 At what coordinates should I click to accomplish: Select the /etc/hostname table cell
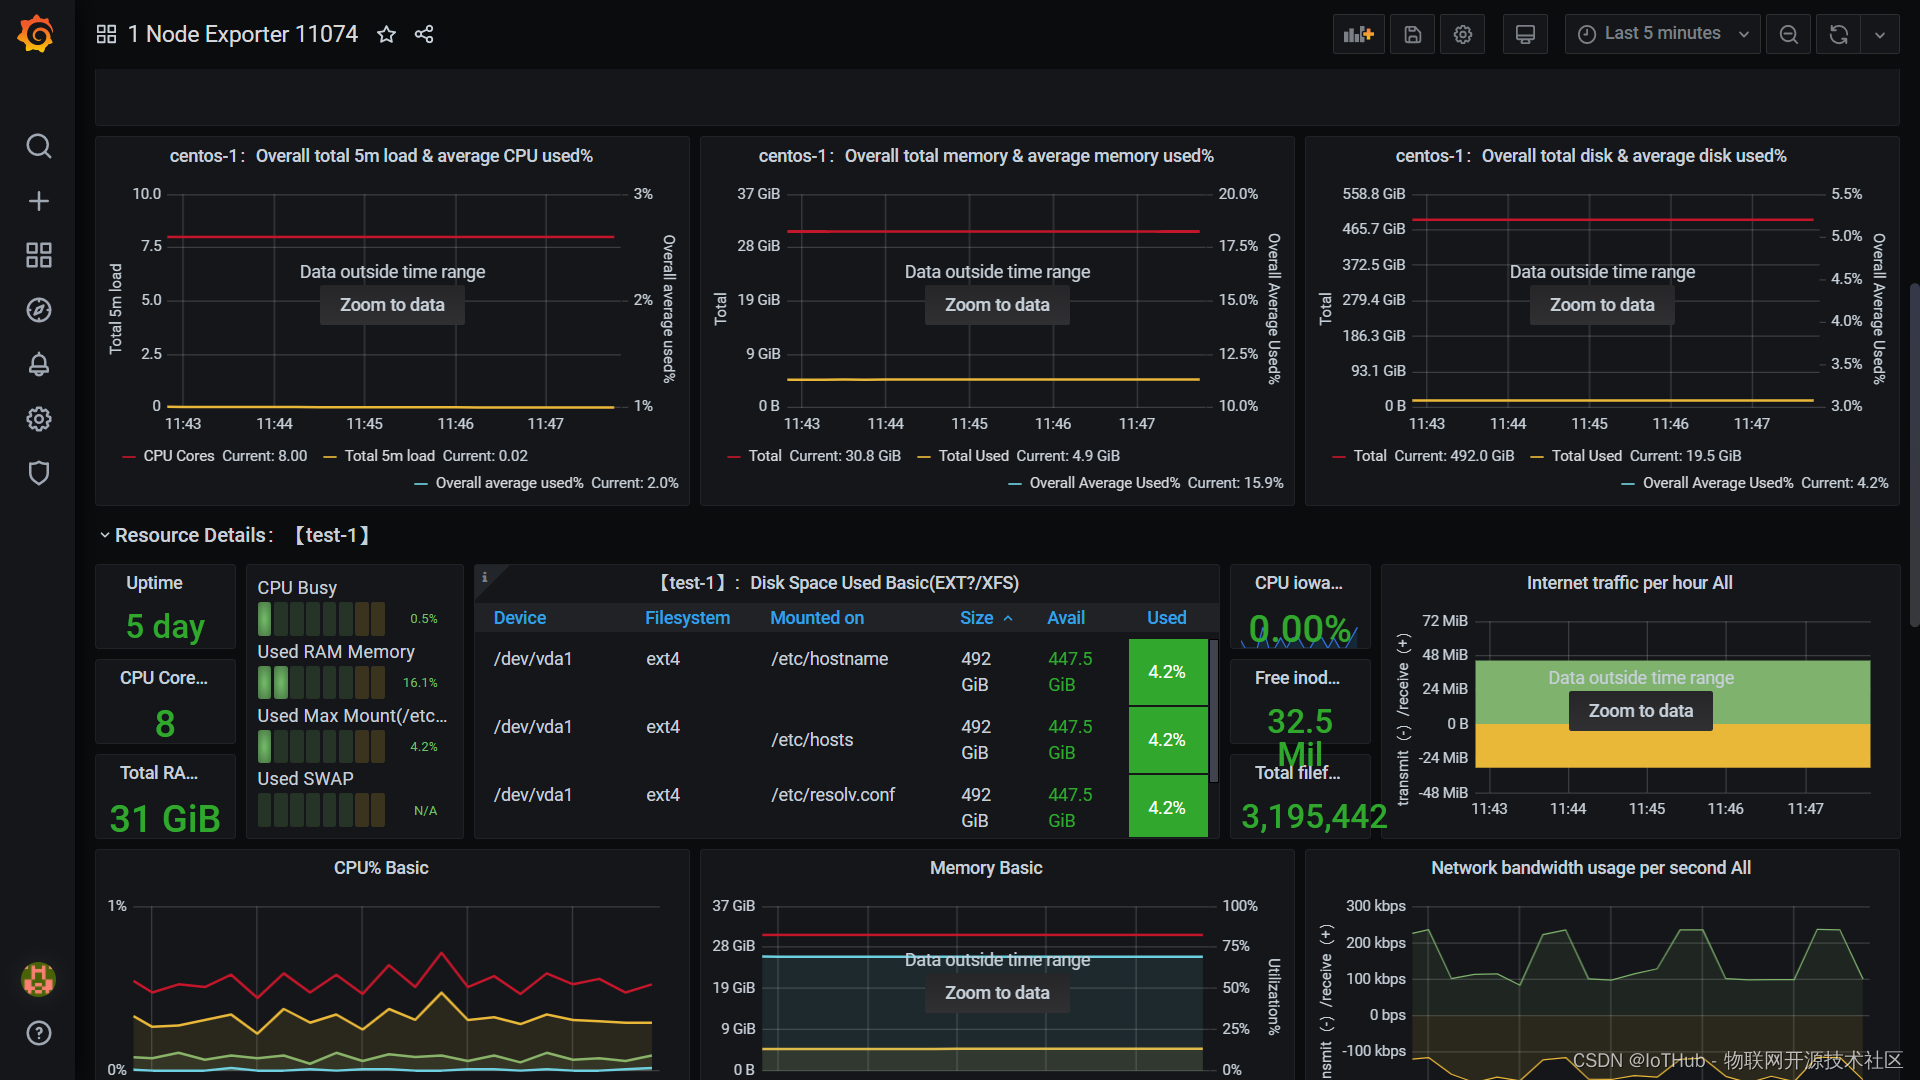[x=829, y=659]
